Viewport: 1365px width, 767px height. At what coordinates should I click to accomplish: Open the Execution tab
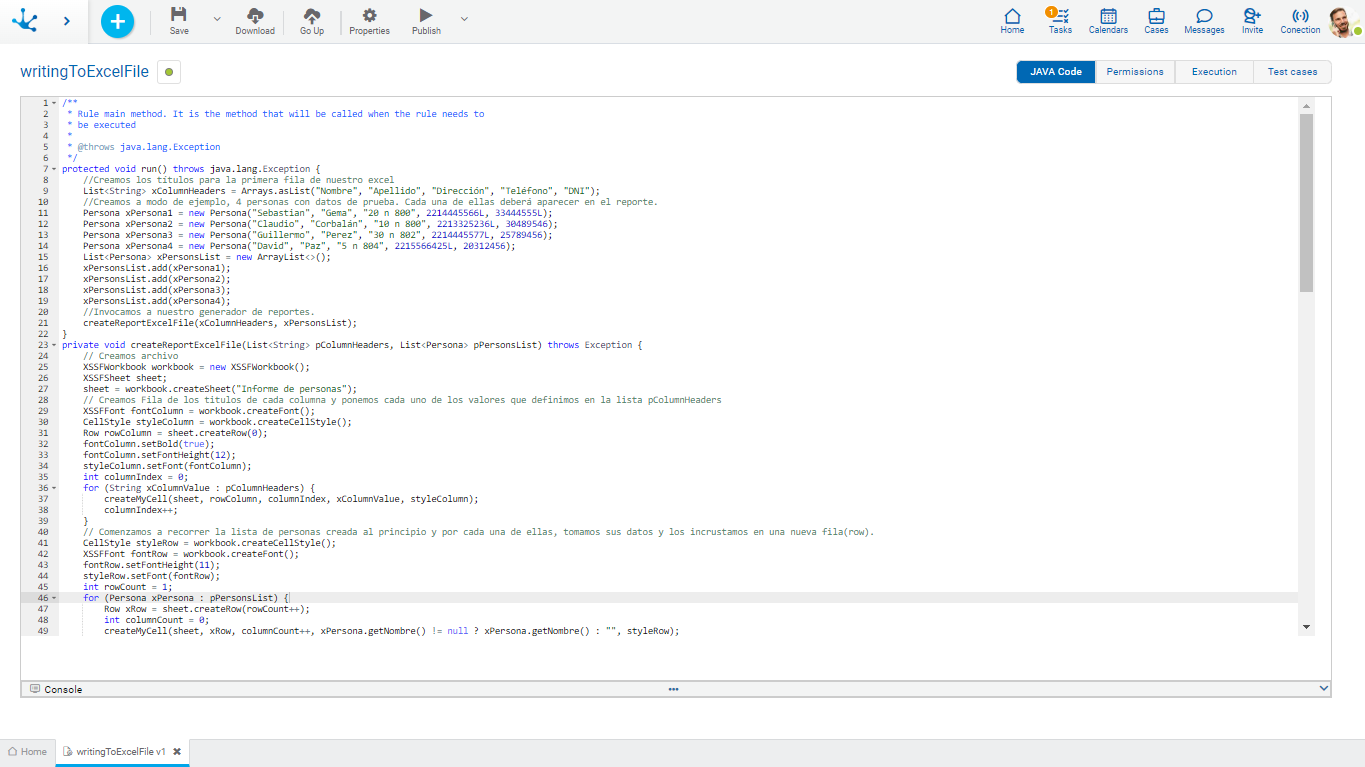tap(1214, 72)
